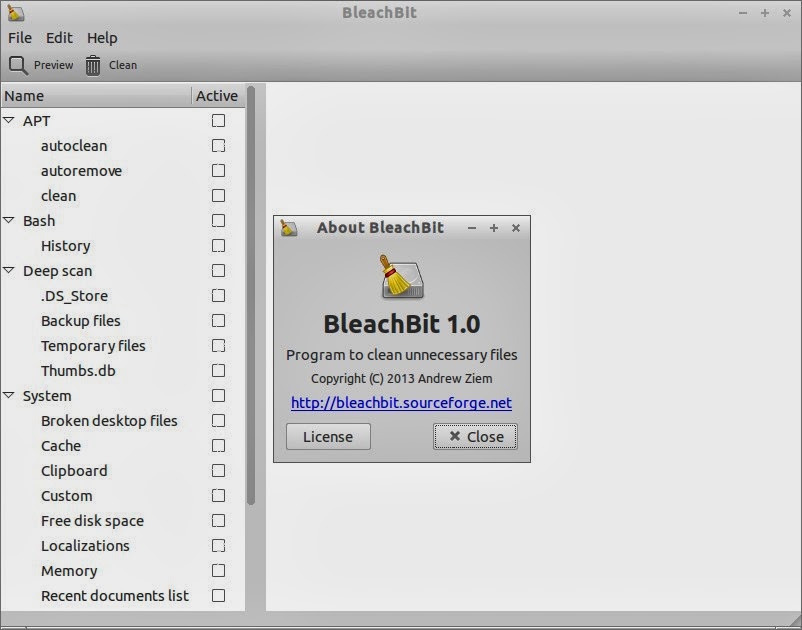The image size is (802, 630).
Task: Check the Clipboard checkbox under System
Action: 216,471
